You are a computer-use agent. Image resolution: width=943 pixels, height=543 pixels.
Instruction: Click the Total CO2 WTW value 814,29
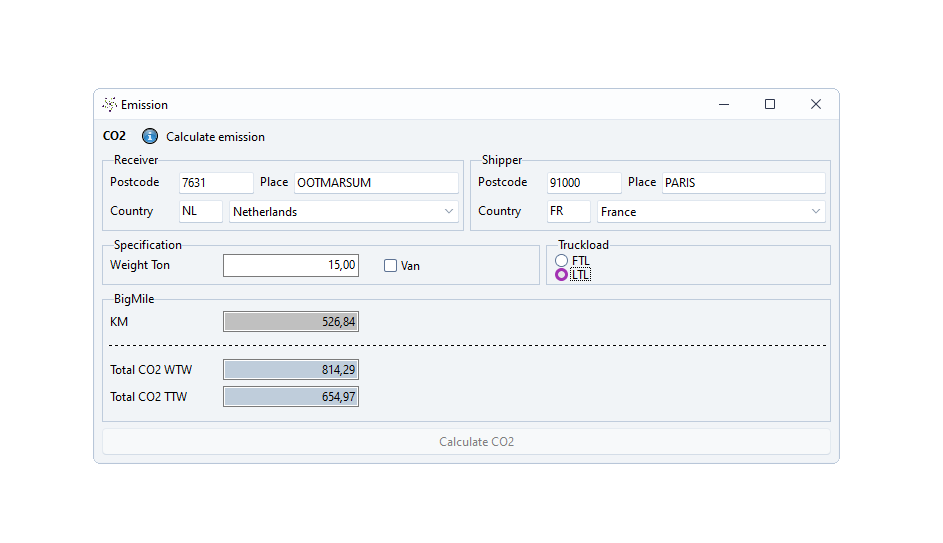291,370
